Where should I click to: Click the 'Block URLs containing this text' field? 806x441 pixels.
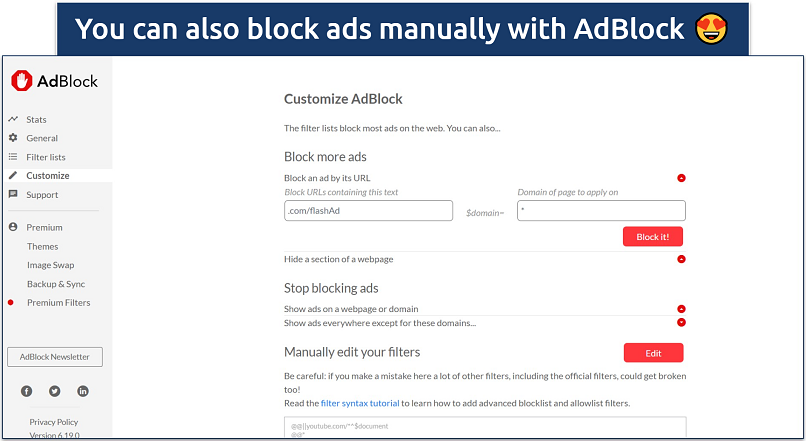tap(368, 211)
